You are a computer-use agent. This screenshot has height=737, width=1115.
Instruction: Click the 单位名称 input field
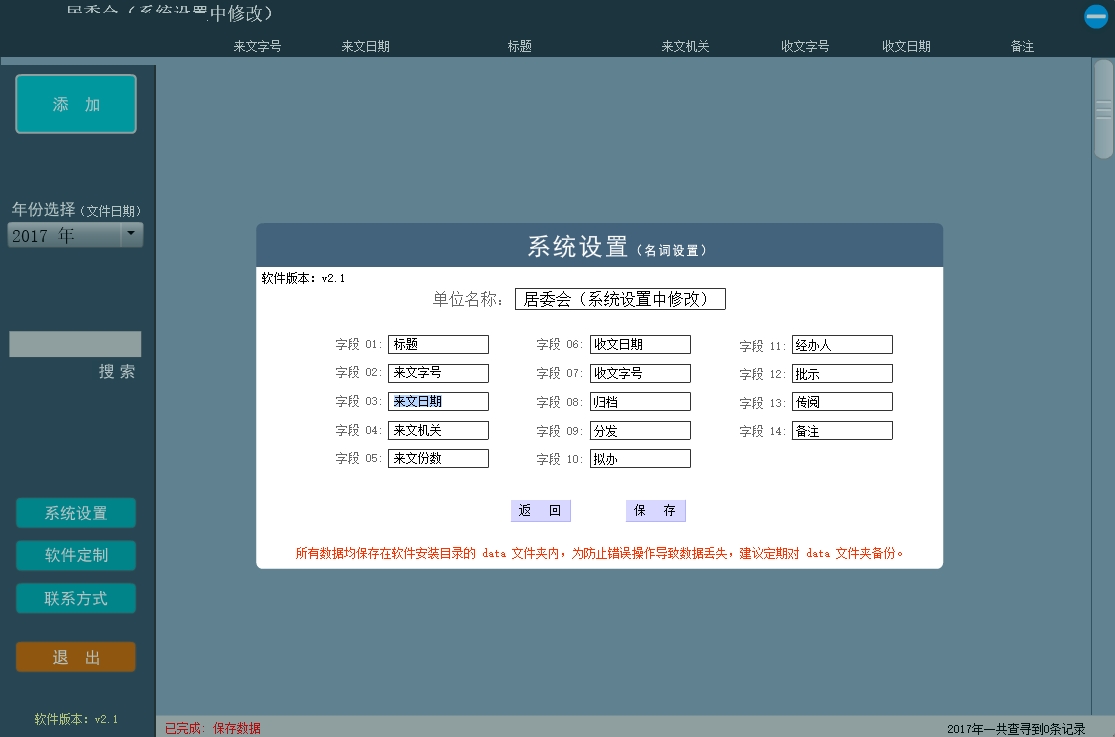pos(620,299)
